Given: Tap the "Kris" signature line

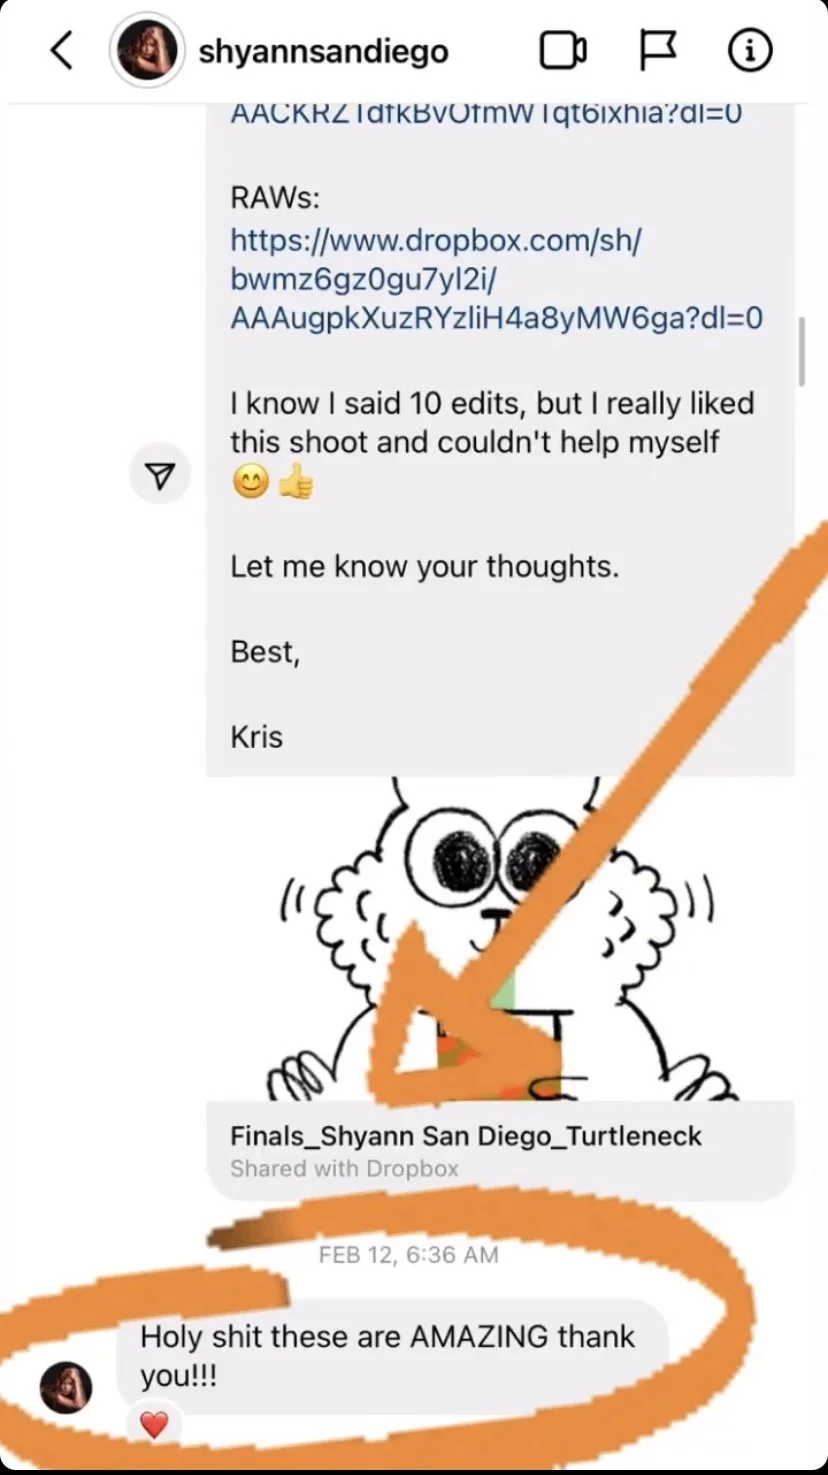Looking at the screenshot, I should click(257, 737).
